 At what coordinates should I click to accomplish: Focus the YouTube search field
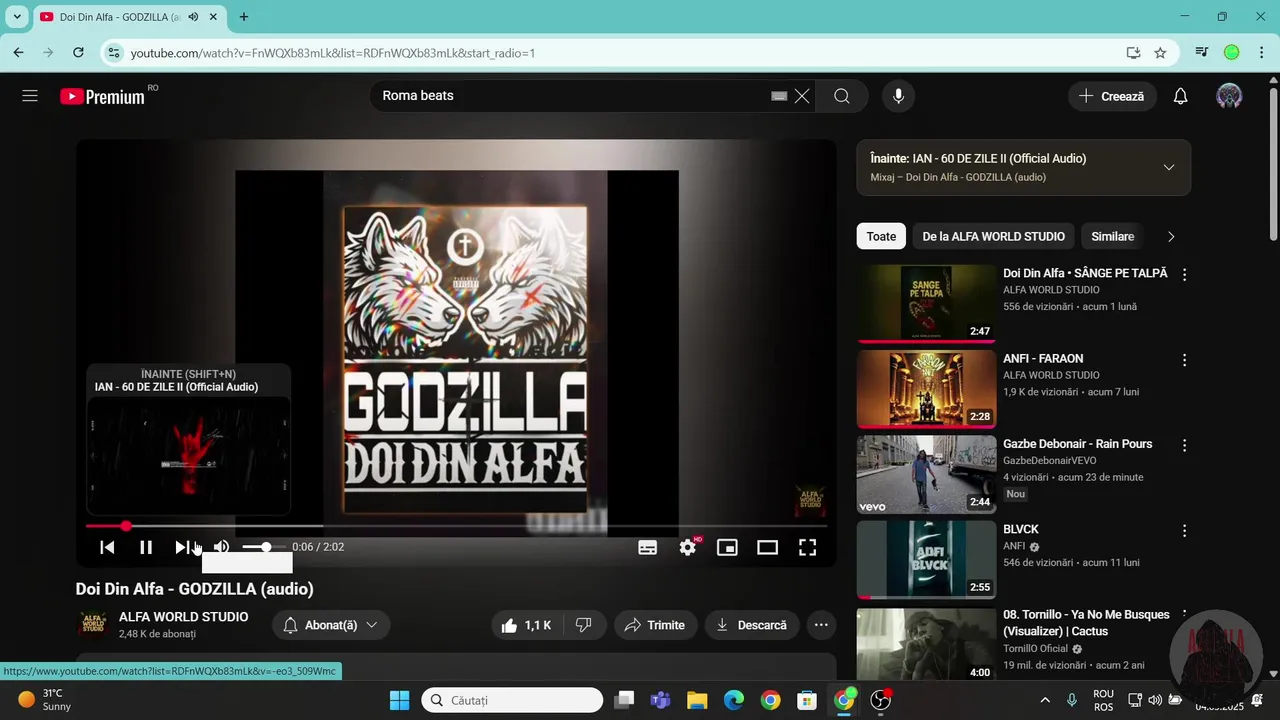coord(570,96)
